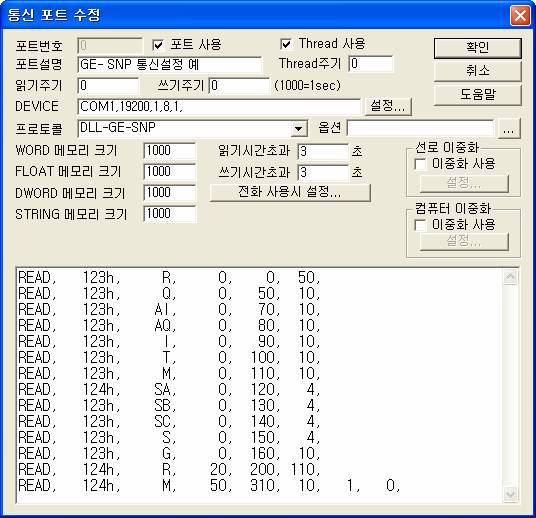Click the 읽기시간초과 input field
Viewport: 536px width, 518px height.
tap(323, 151)
